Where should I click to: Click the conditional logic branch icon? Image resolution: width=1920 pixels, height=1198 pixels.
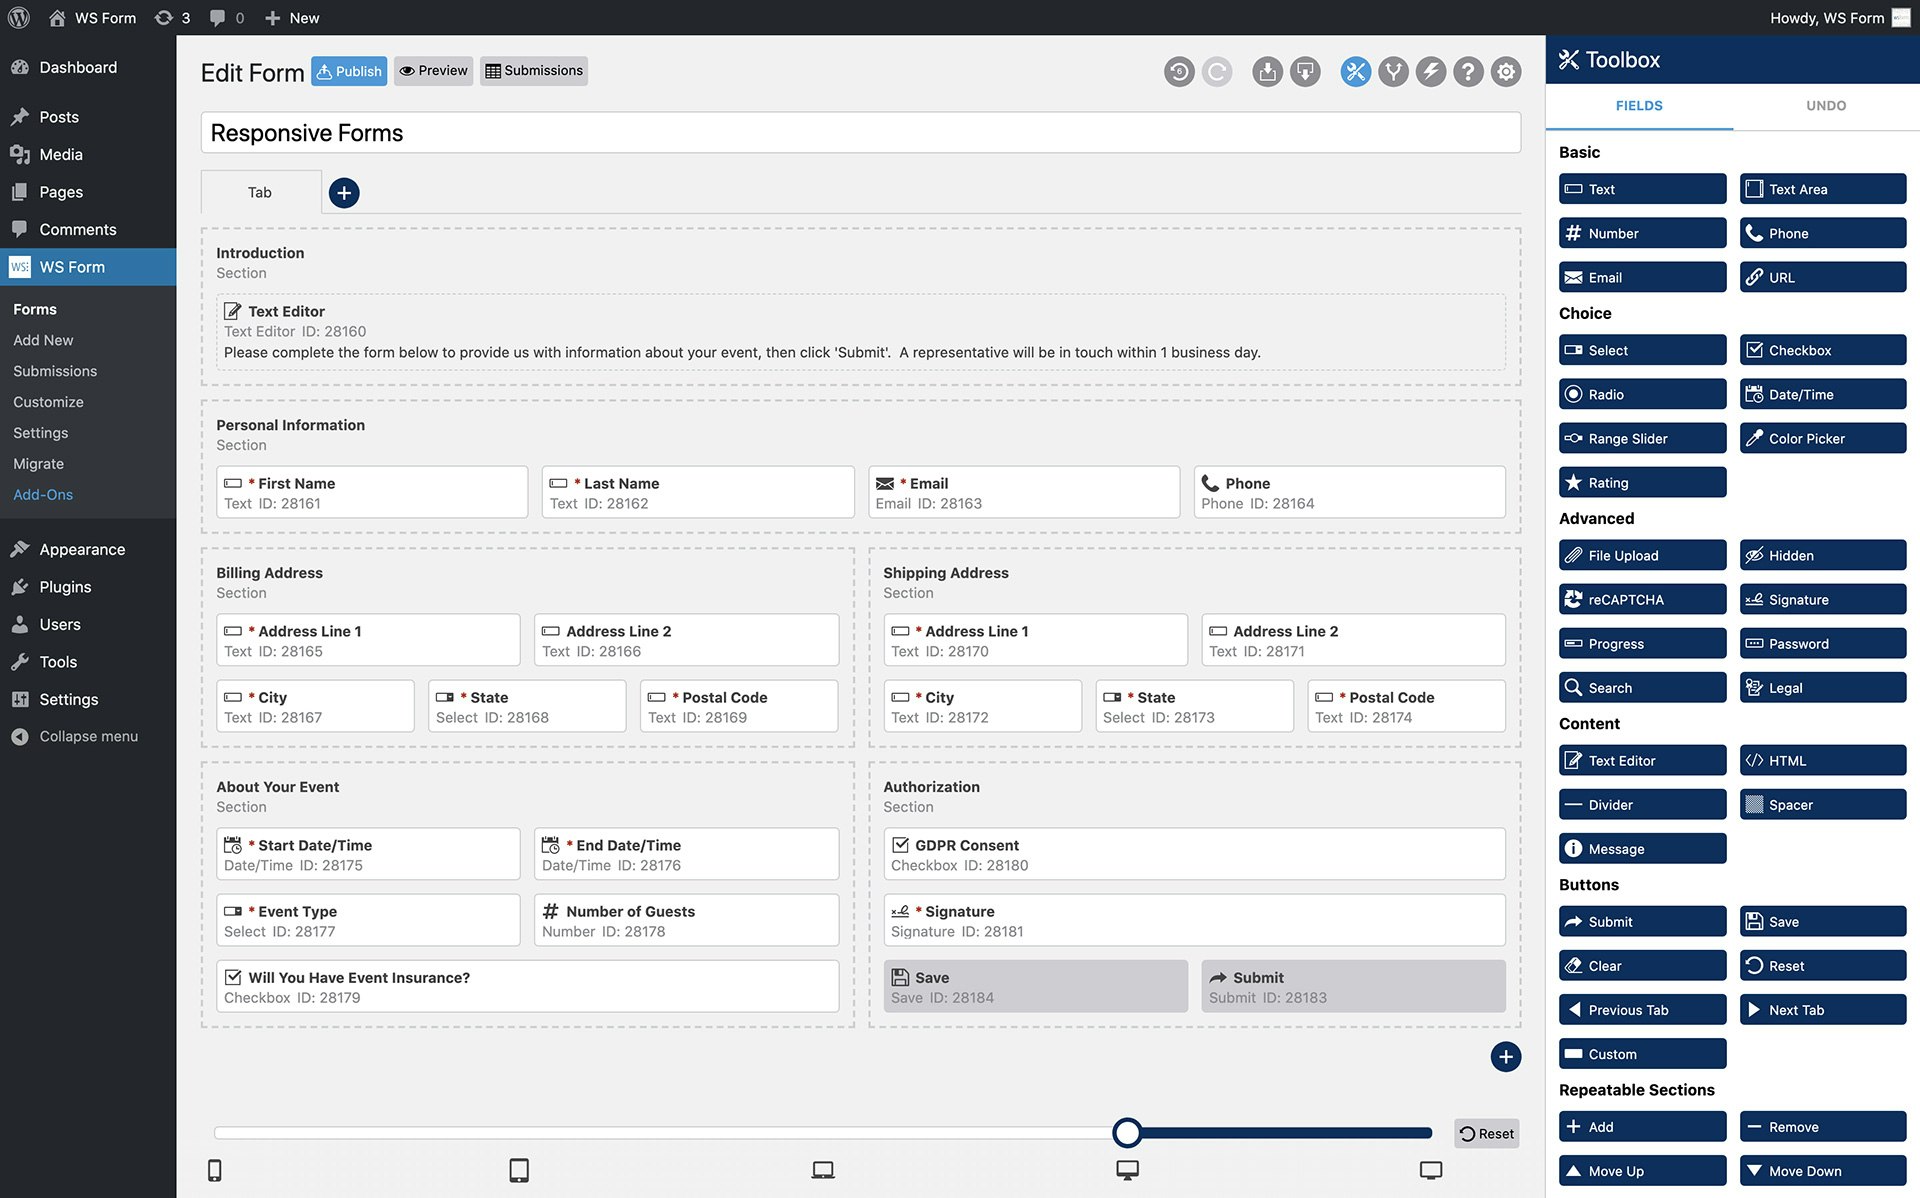click(x=1393, y=71)
